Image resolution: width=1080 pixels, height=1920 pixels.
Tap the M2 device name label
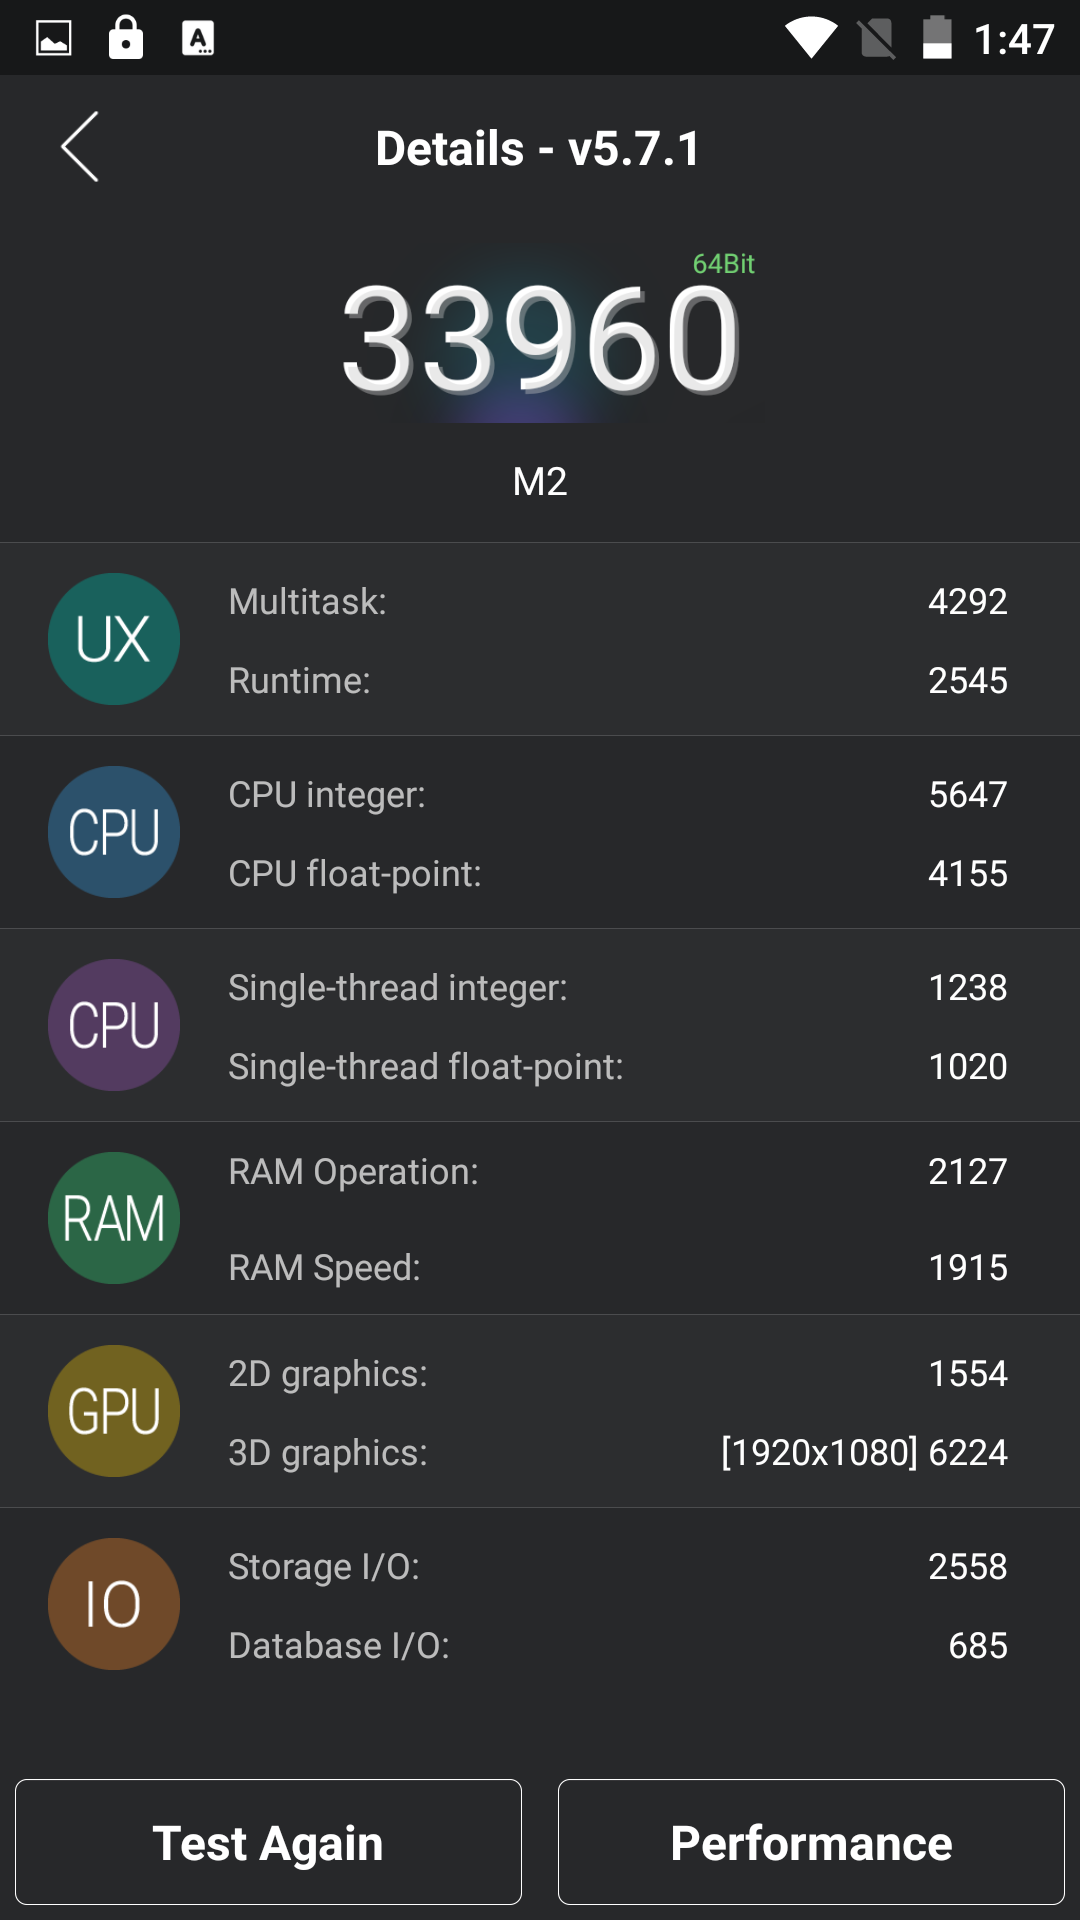pyautogui.click(x=540, y=482)
